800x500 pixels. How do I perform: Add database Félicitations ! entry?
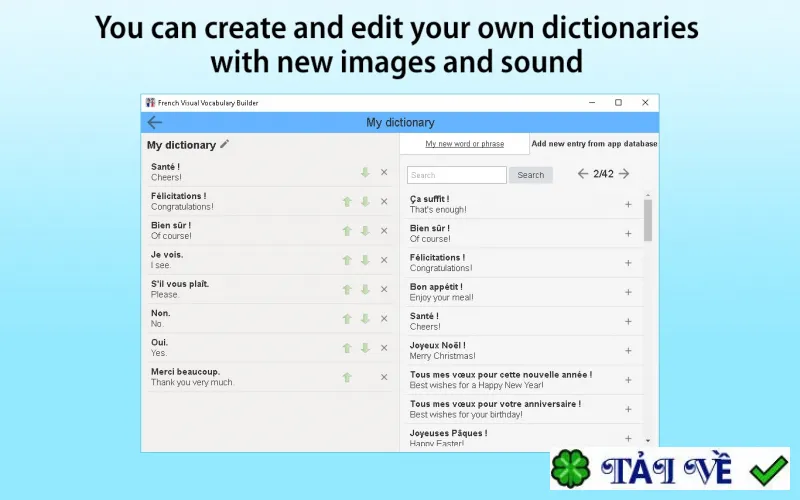(x=628, y=263)
